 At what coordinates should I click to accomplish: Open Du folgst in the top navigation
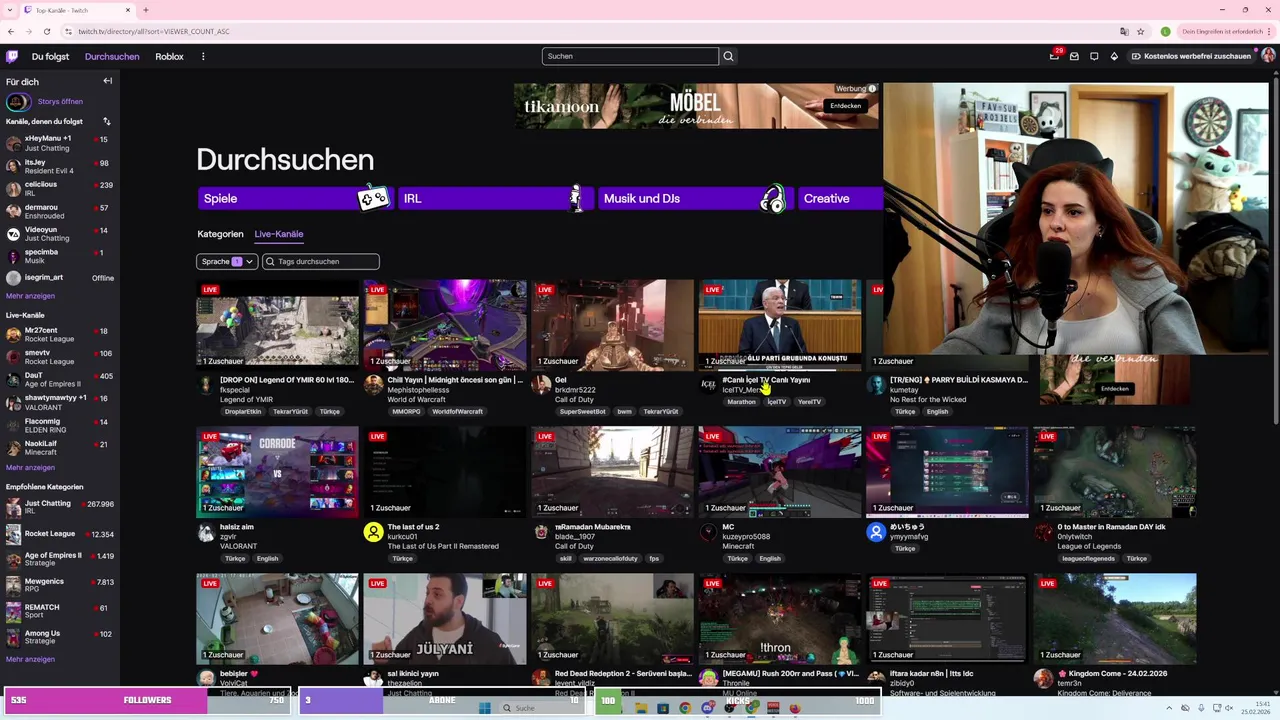tap(50, 57)
